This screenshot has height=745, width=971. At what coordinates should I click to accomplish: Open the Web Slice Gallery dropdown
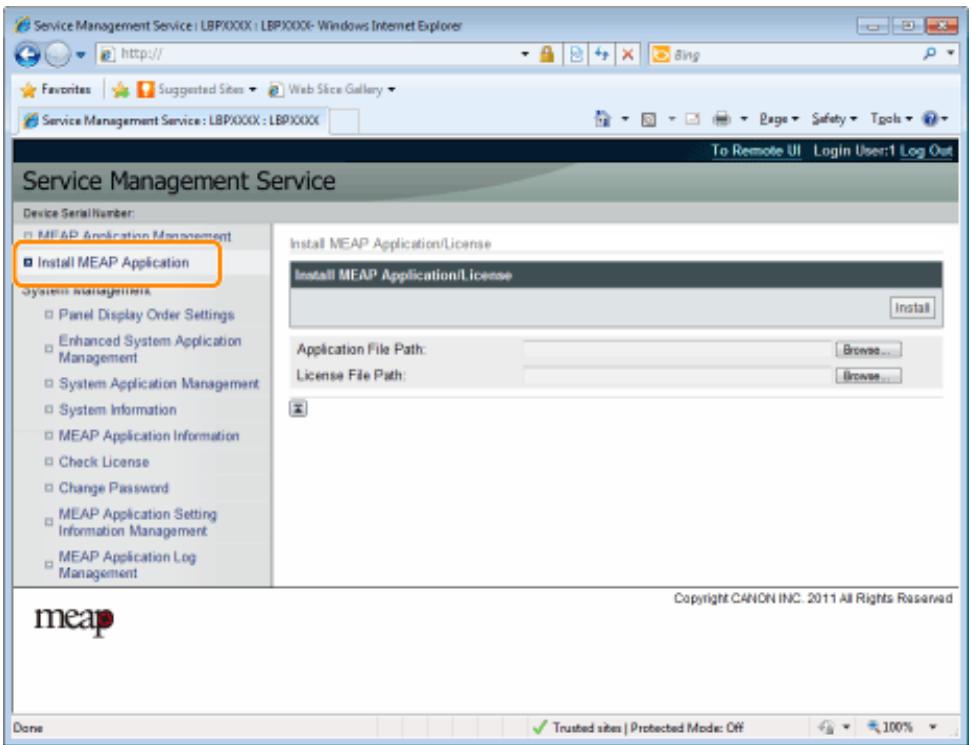tap(331, 90)
